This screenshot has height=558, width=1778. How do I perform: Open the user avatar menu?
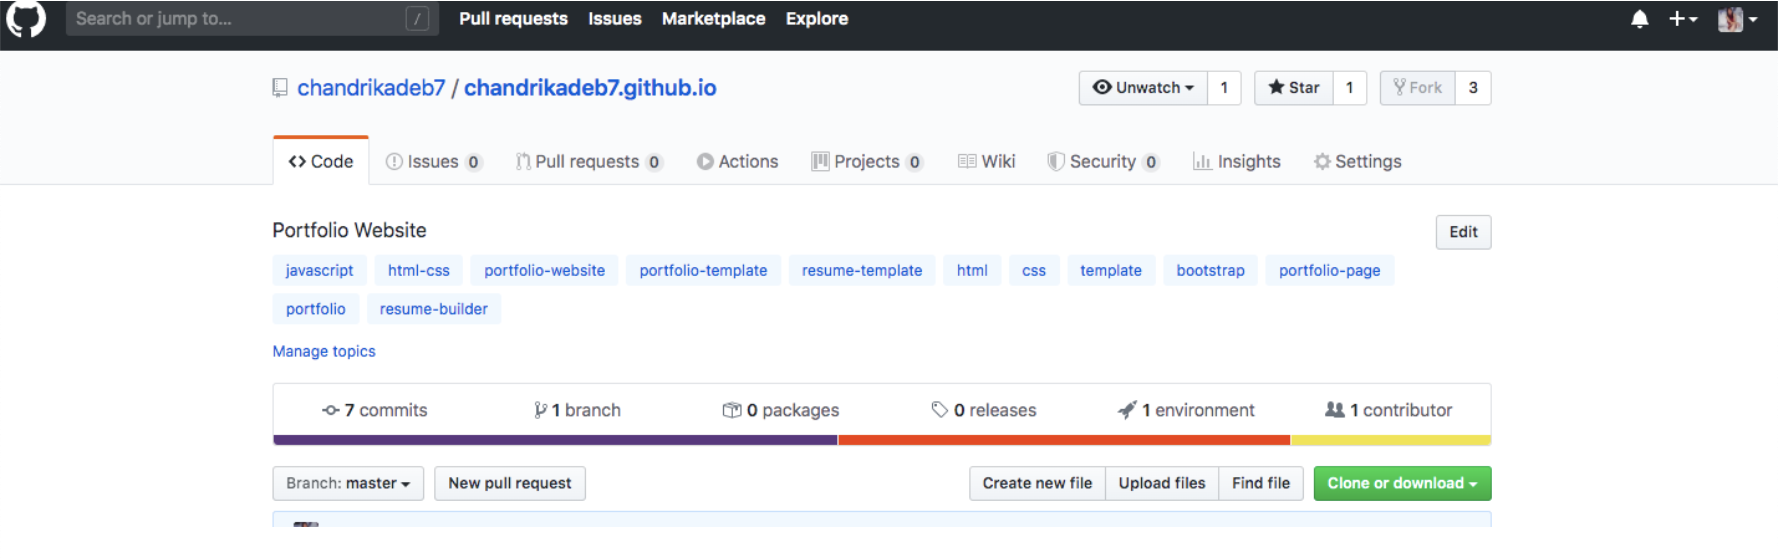[x=1737, y=19]
